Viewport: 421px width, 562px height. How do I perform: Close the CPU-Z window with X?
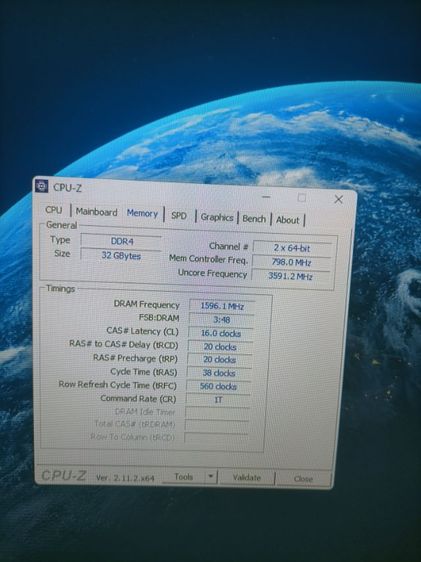click(338, 199)
